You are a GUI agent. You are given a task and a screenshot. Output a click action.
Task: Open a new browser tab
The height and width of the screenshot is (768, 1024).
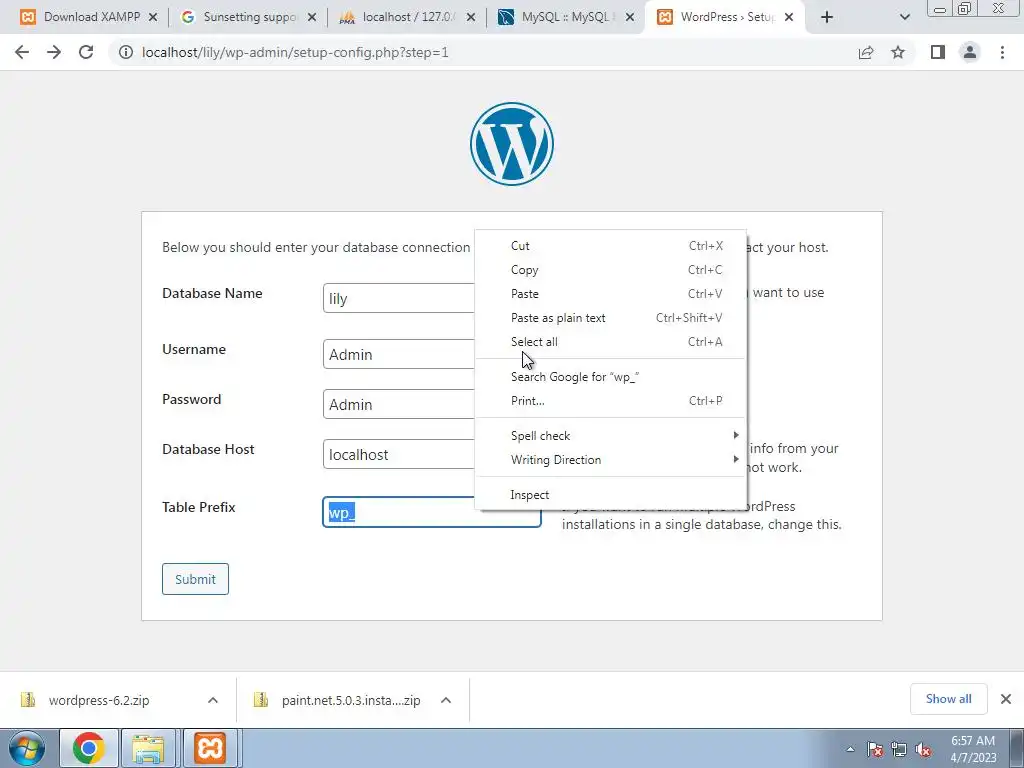pyautogui.click(x=827, y=17)
